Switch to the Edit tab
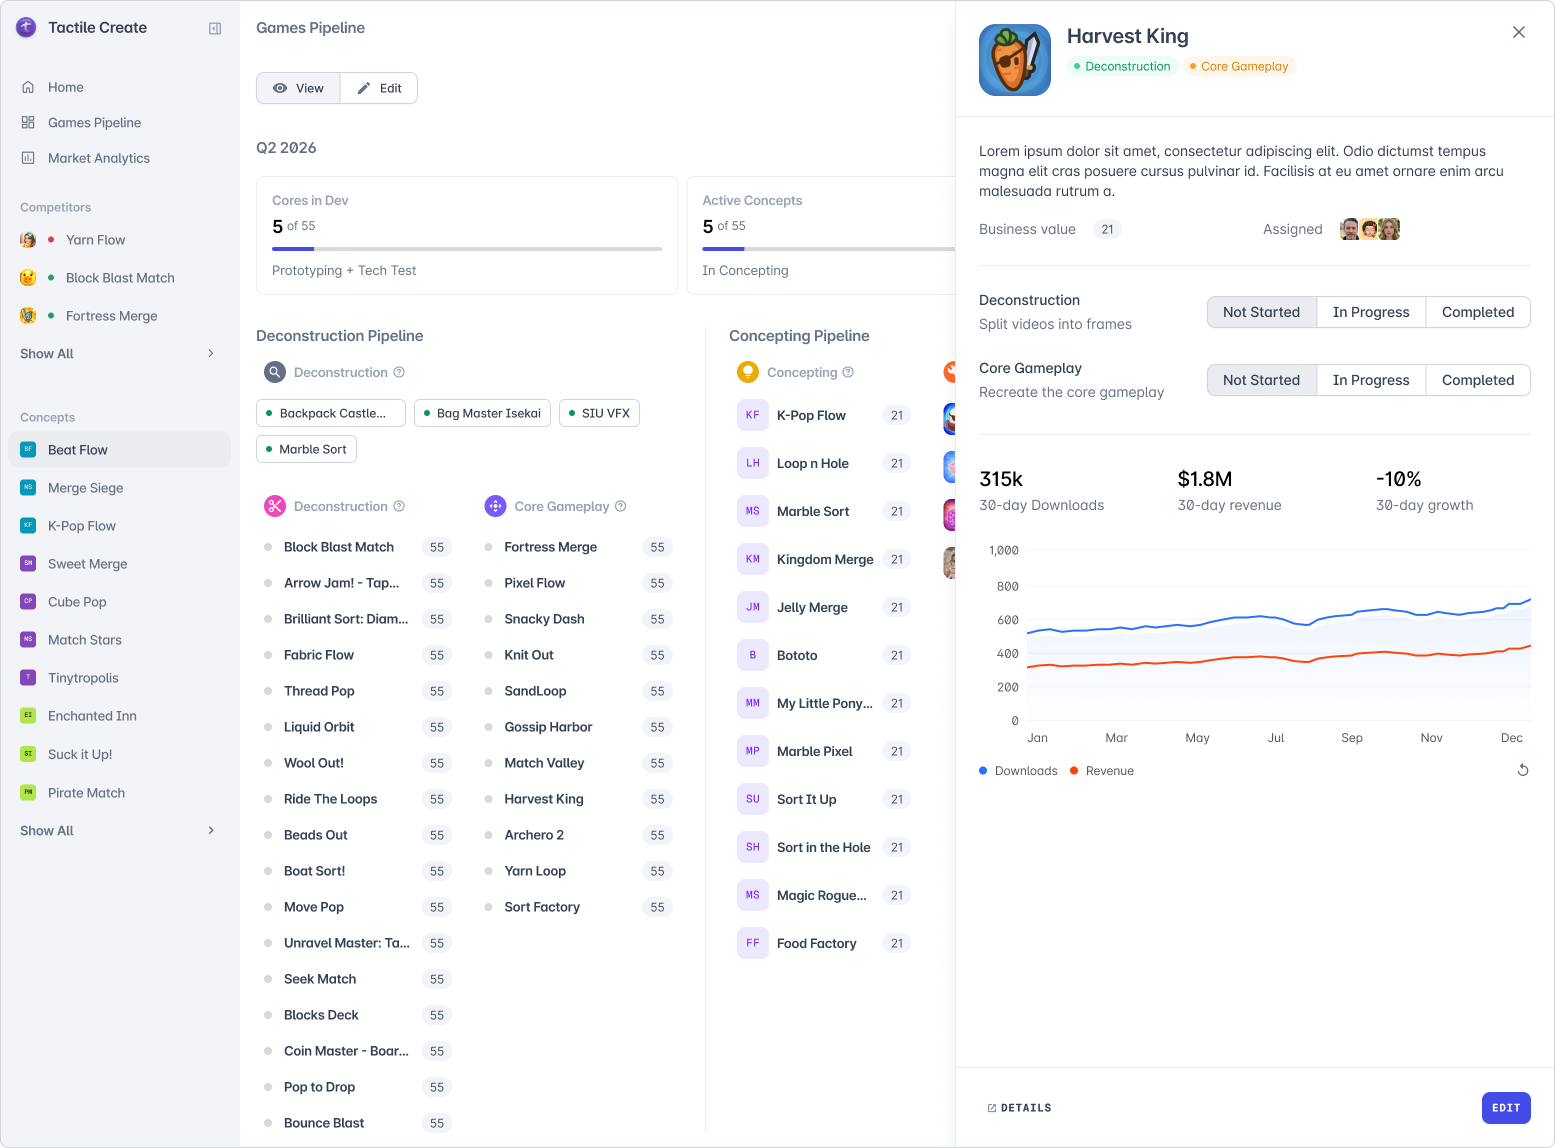This screenshot has width=1555, height=1148. pyautogui.click(x=379, y=88)
